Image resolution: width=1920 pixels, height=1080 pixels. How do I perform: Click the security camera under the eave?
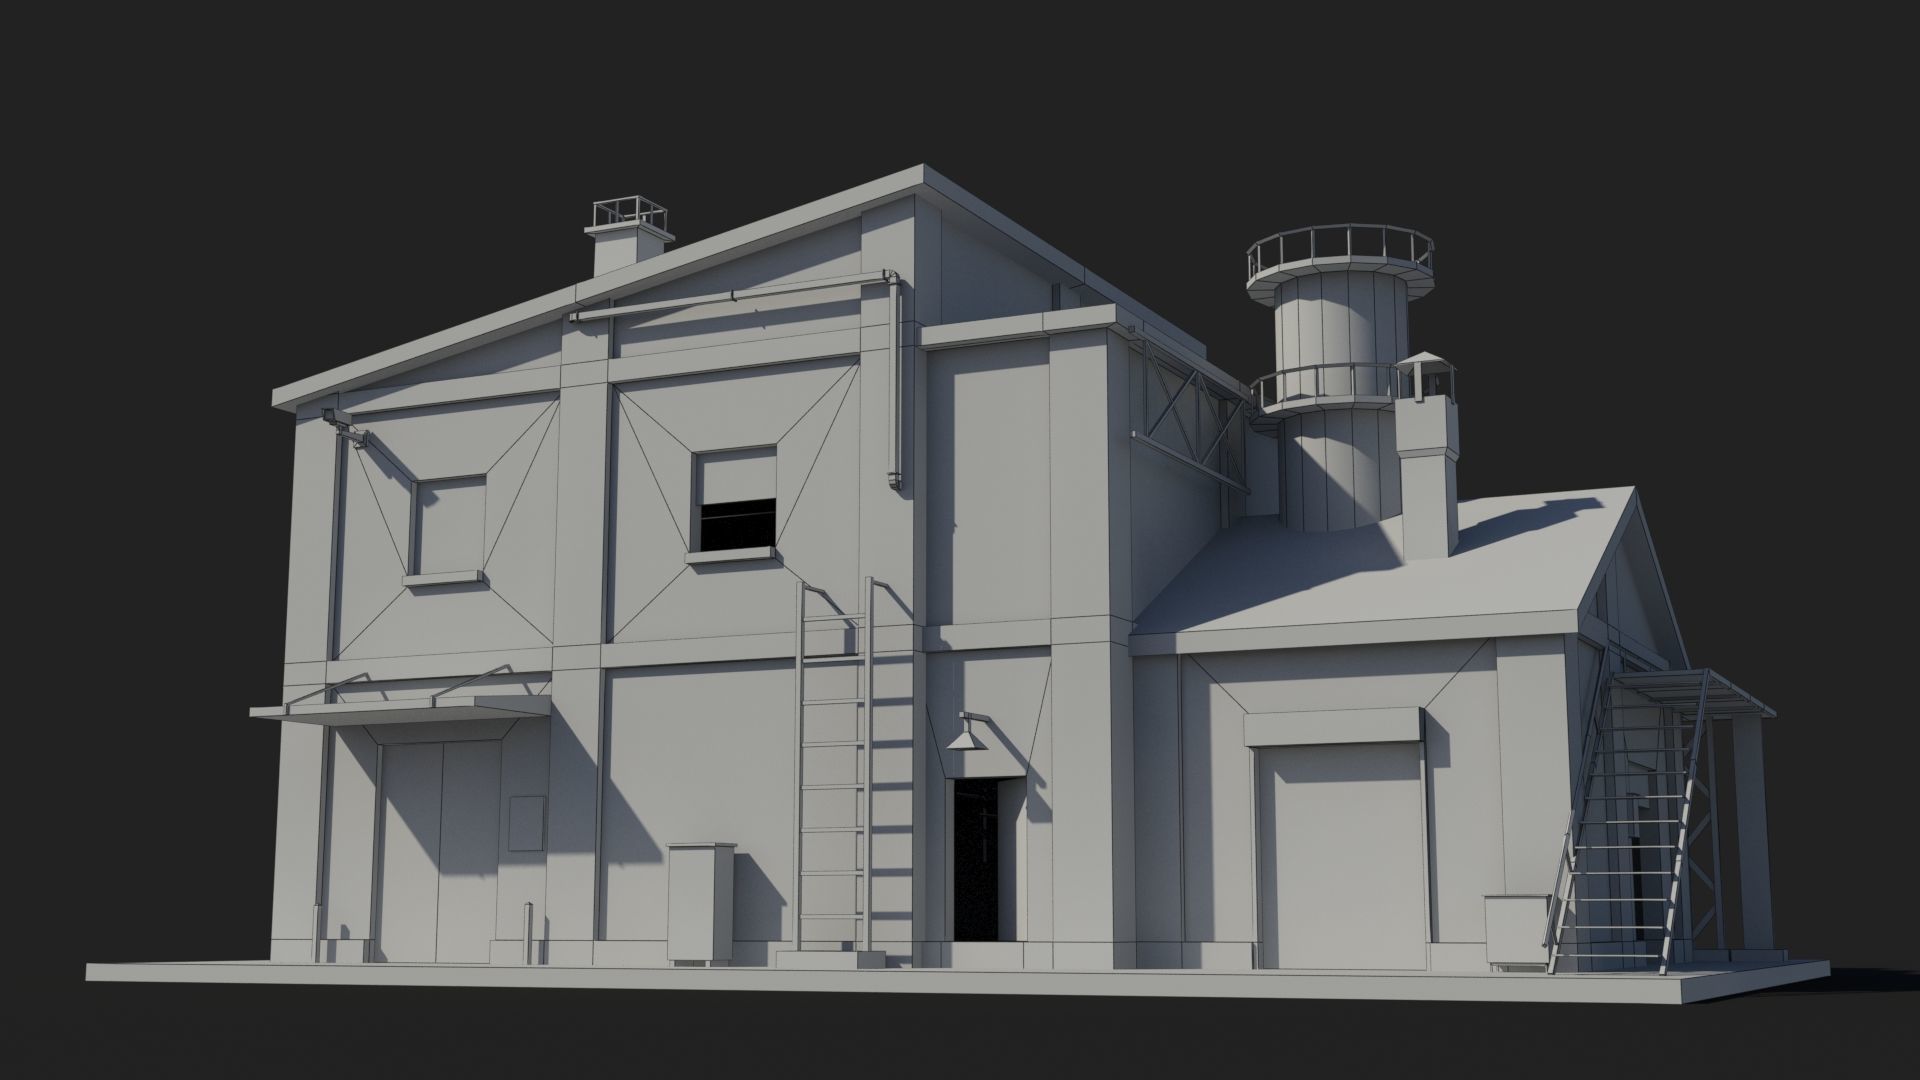point(337,419)
